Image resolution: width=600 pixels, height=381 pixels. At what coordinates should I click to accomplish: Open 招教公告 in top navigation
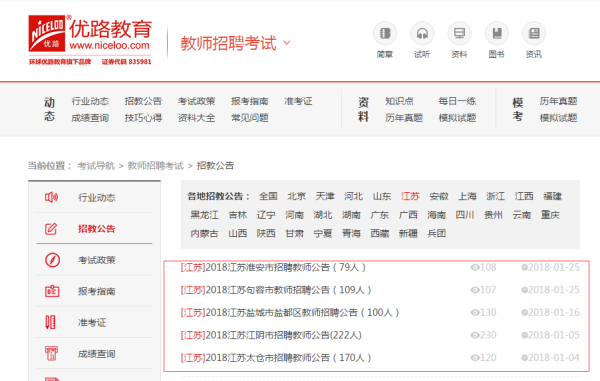pyautogui.click(x=143, y=101)
